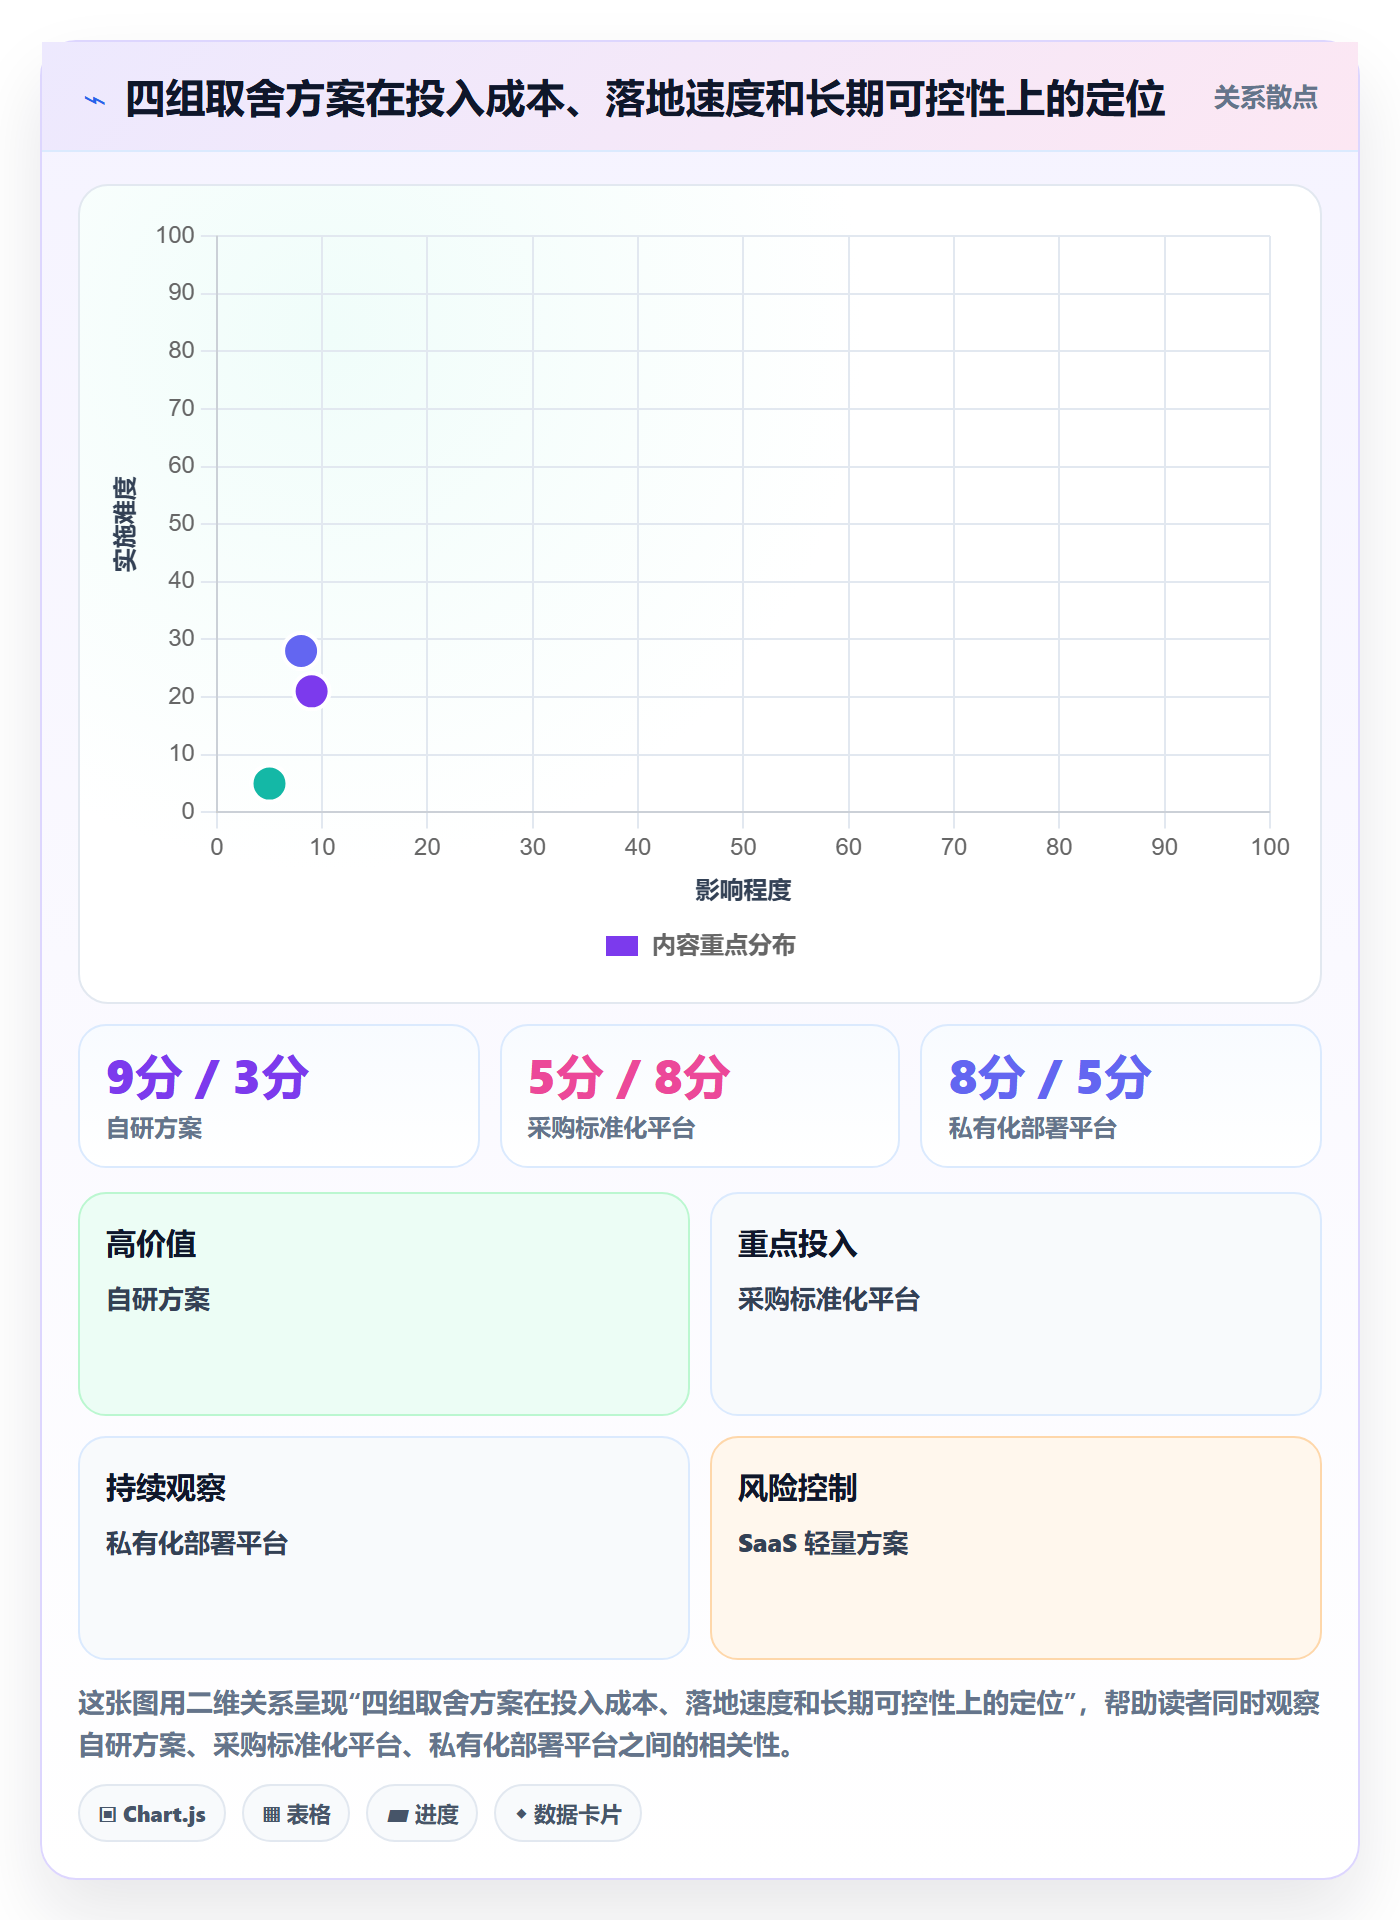Image resolution: width=1400 pixels, height=1920 pixels.
Task: Select the 高价值 quadrant card
Action: coord(384,1304)
